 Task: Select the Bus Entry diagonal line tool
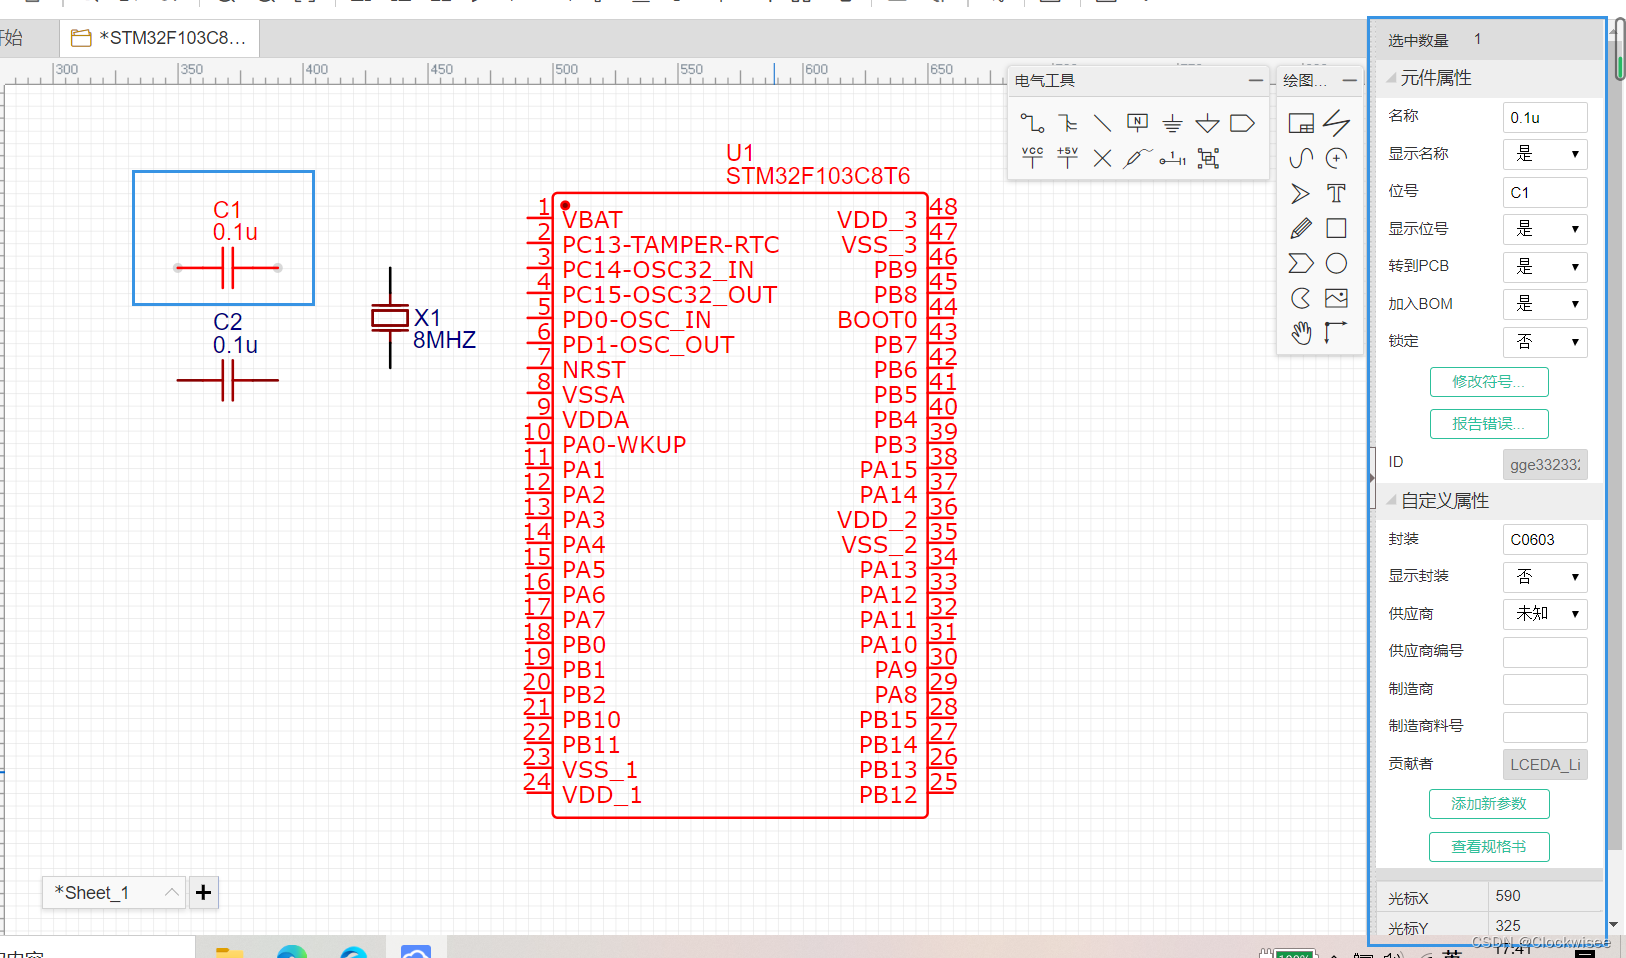point(1102,123)
